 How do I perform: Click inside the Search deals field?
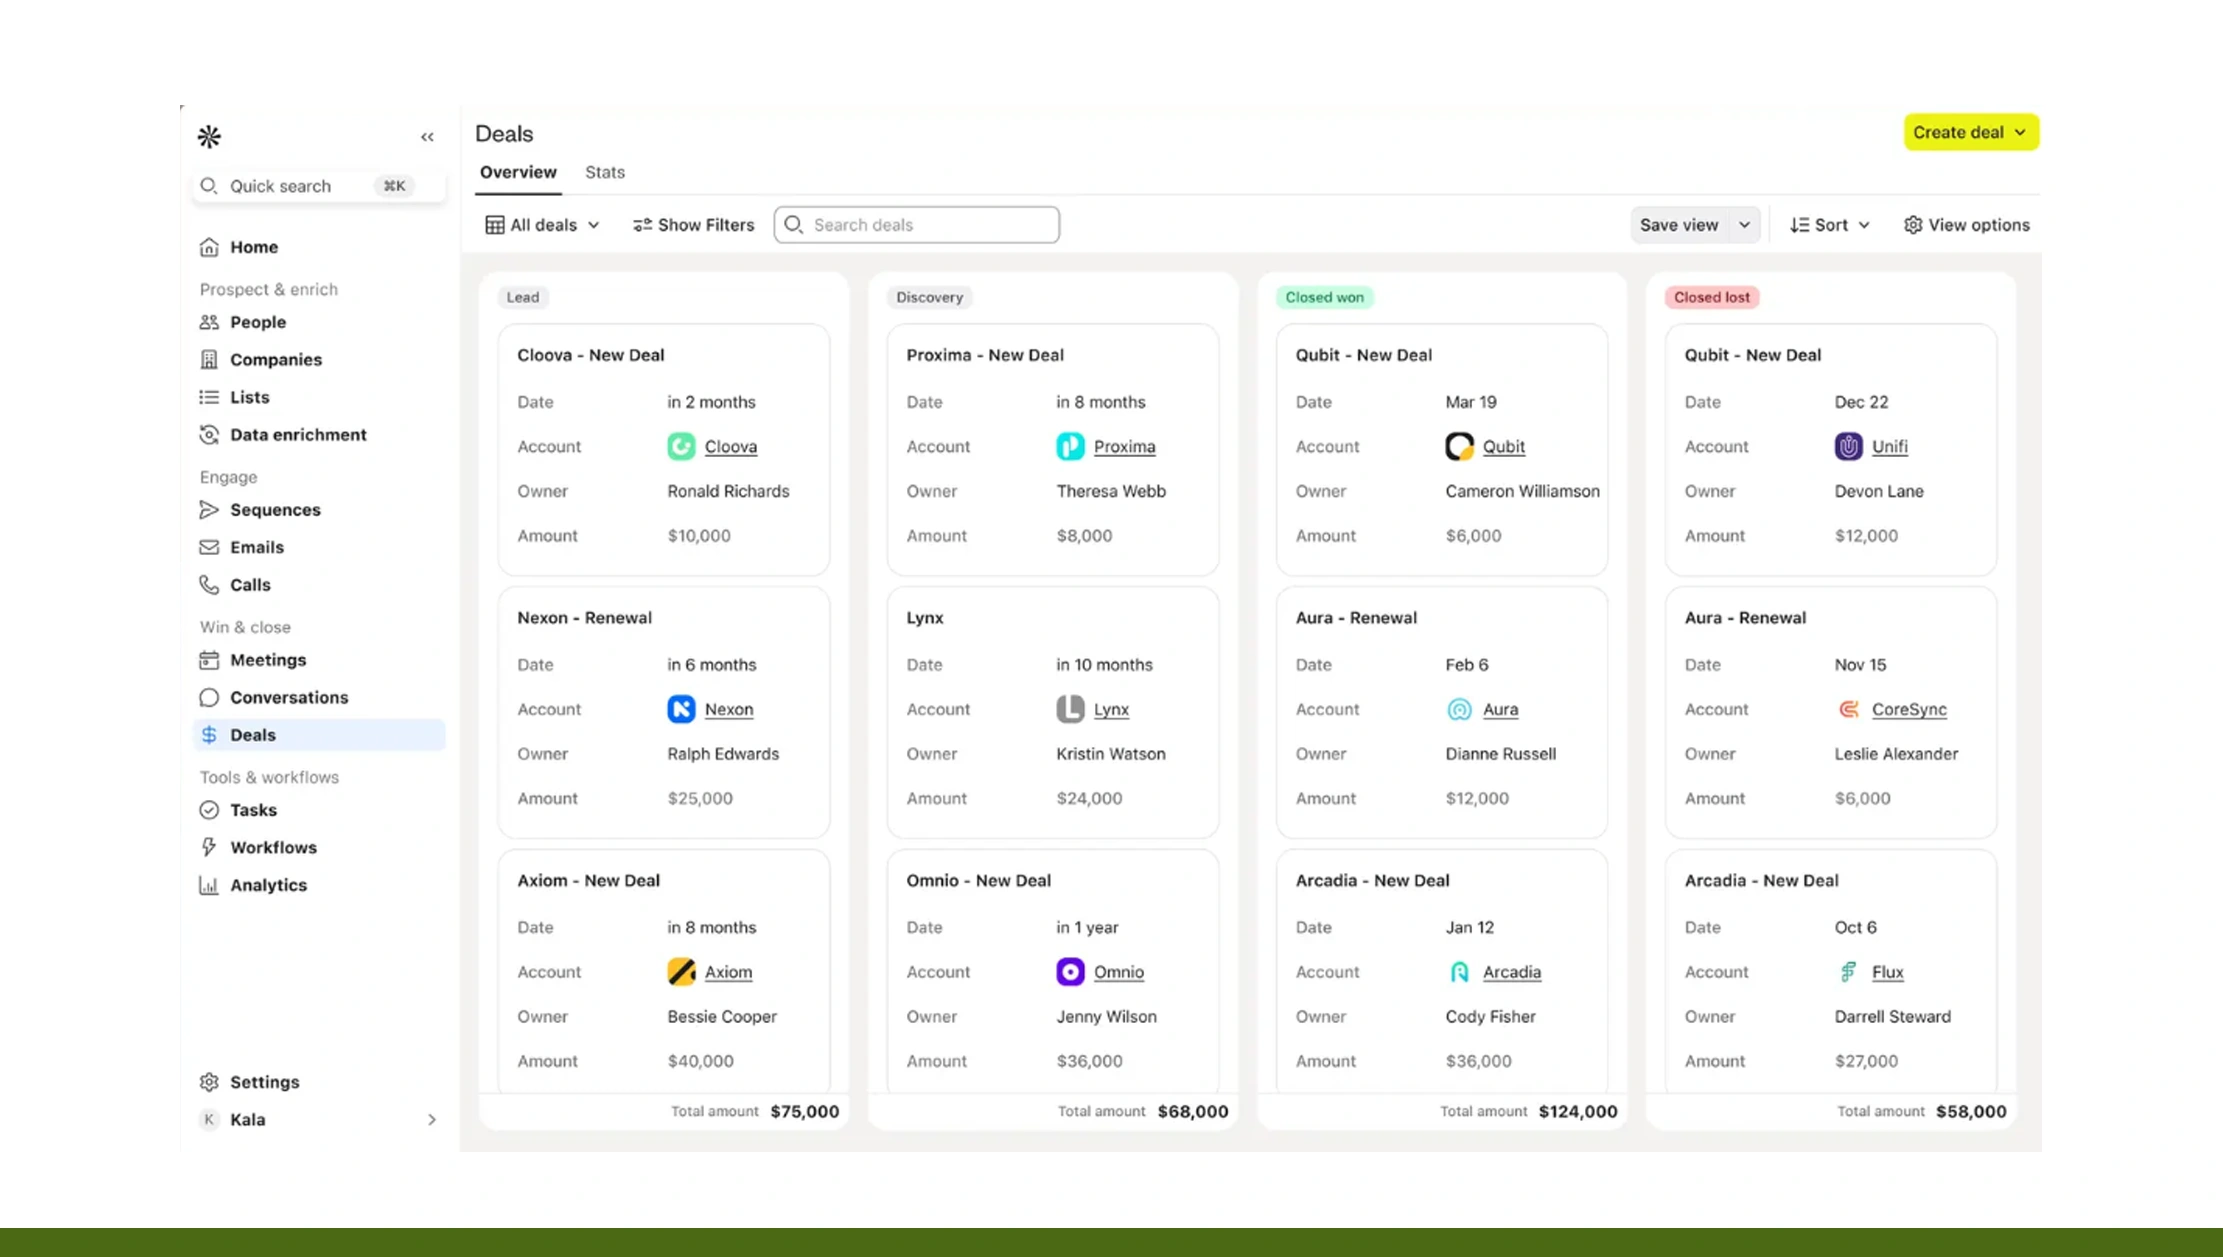(915, 224)
